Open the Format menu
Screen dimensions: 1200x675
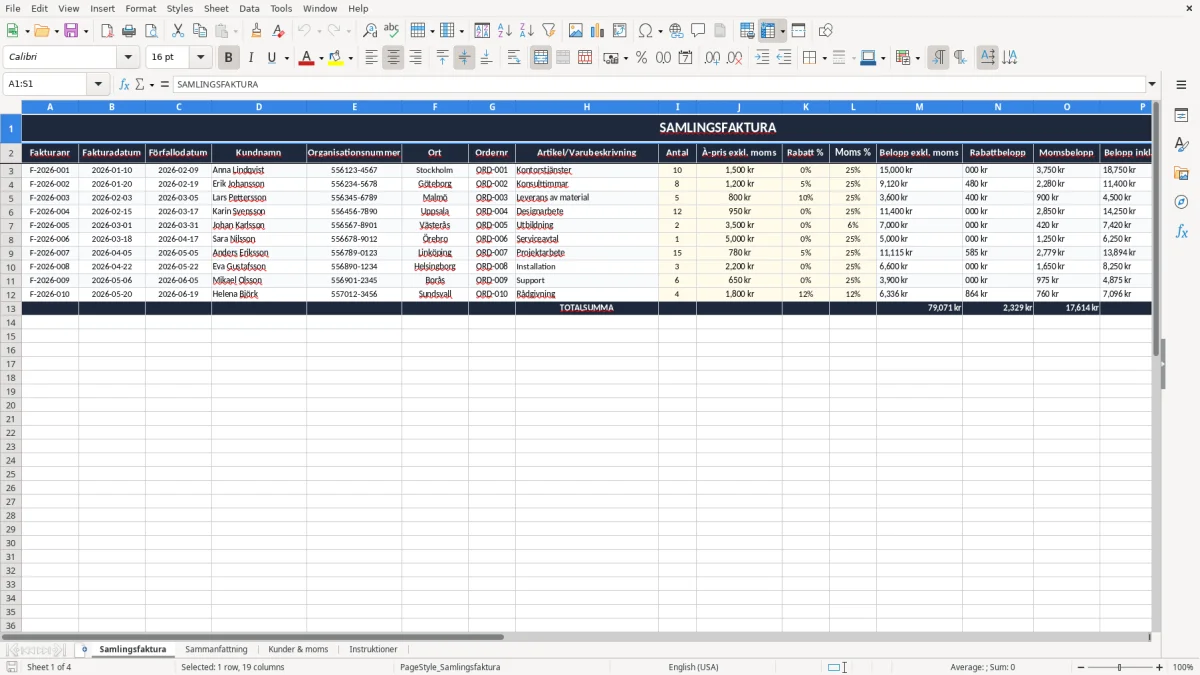pyautogui.click(x=140, y=8)
